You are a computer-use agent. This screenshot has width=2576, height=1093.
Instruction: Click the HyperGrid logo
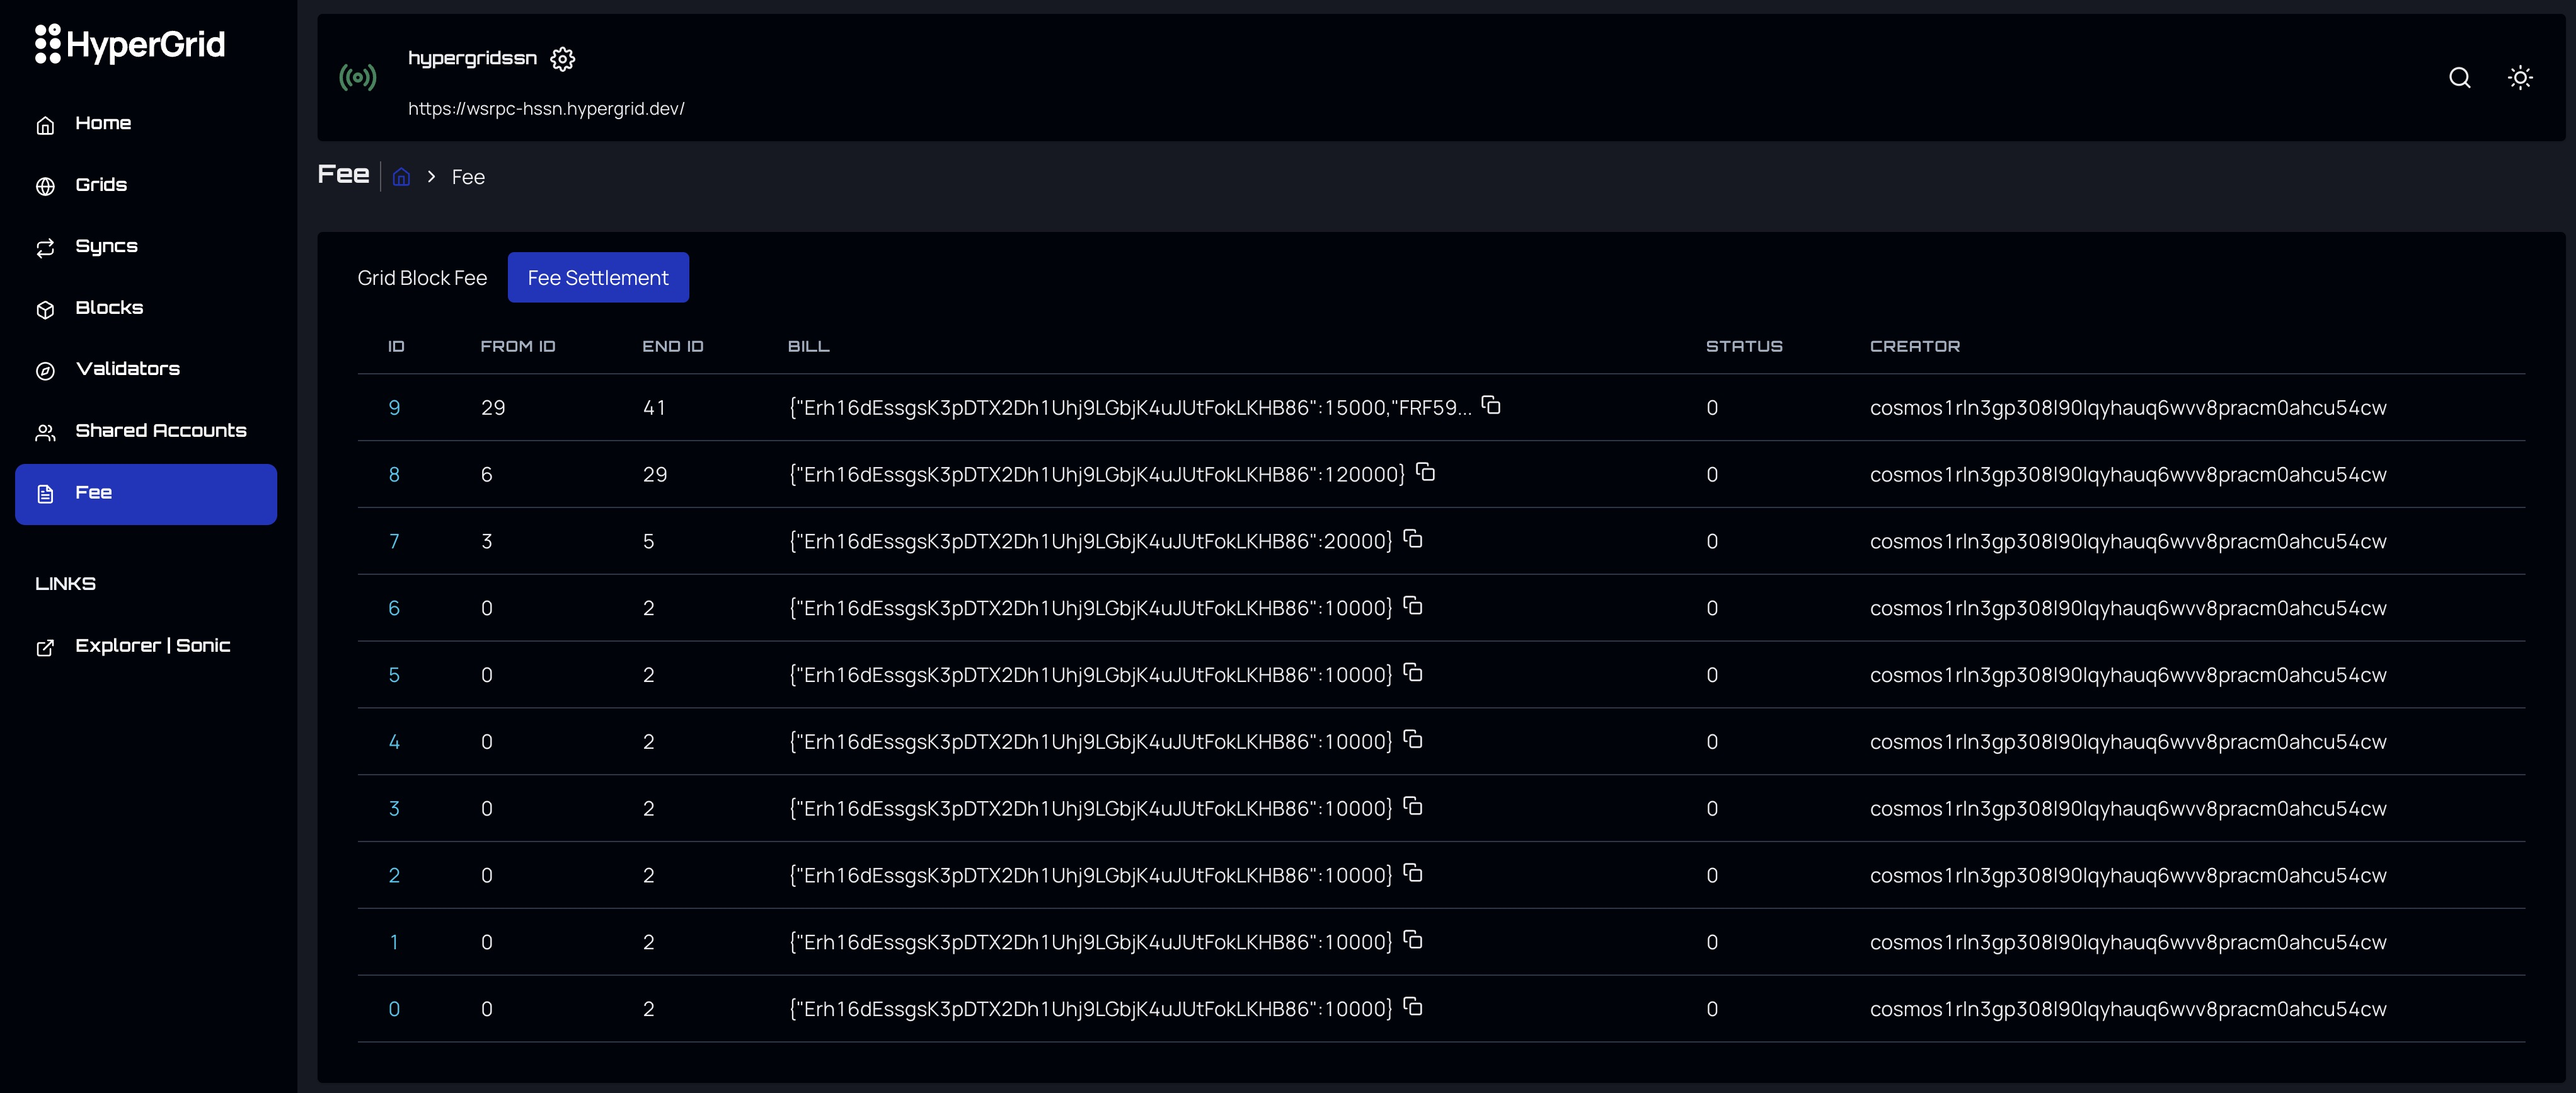pos(130,44)
